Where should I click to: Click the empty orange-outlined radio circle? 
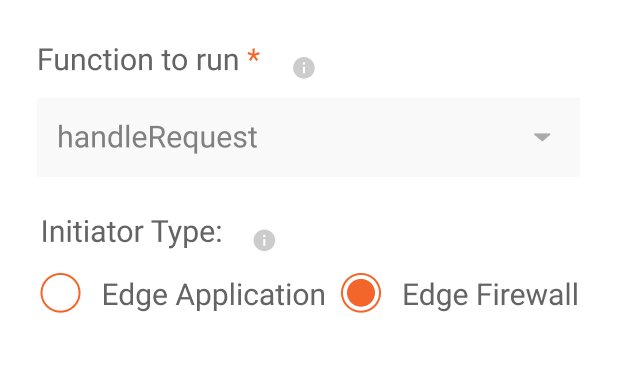pyautogui.click(x=61, y=293)
